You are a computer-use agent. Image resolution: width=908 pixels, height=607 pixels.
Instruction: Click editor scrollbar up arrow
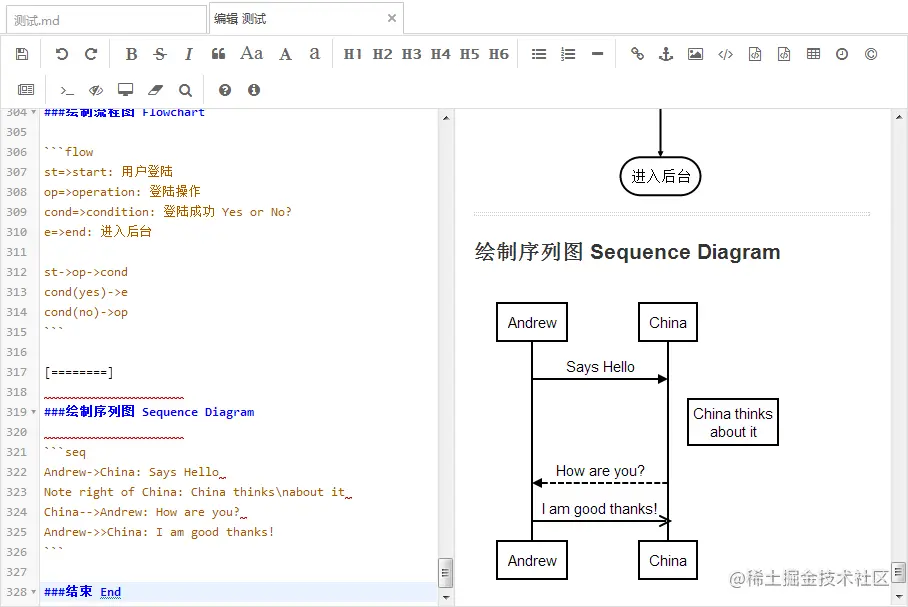point(446,118)
